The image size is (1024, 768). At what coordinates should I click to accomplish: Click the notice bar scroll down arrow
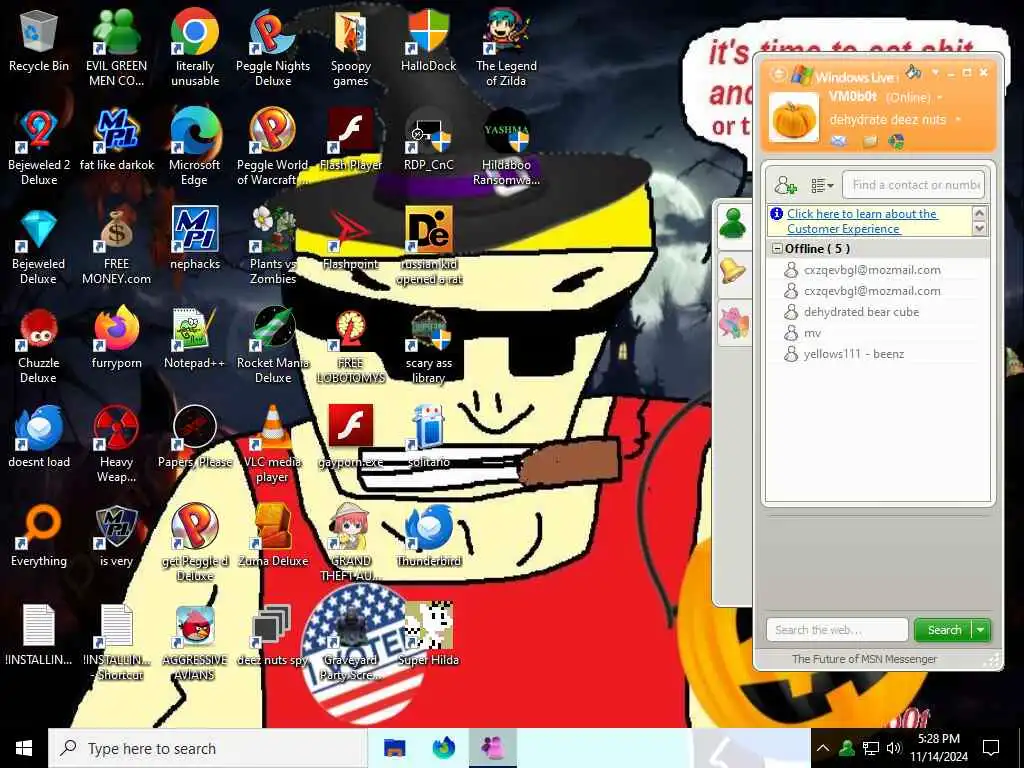point(979,229)
